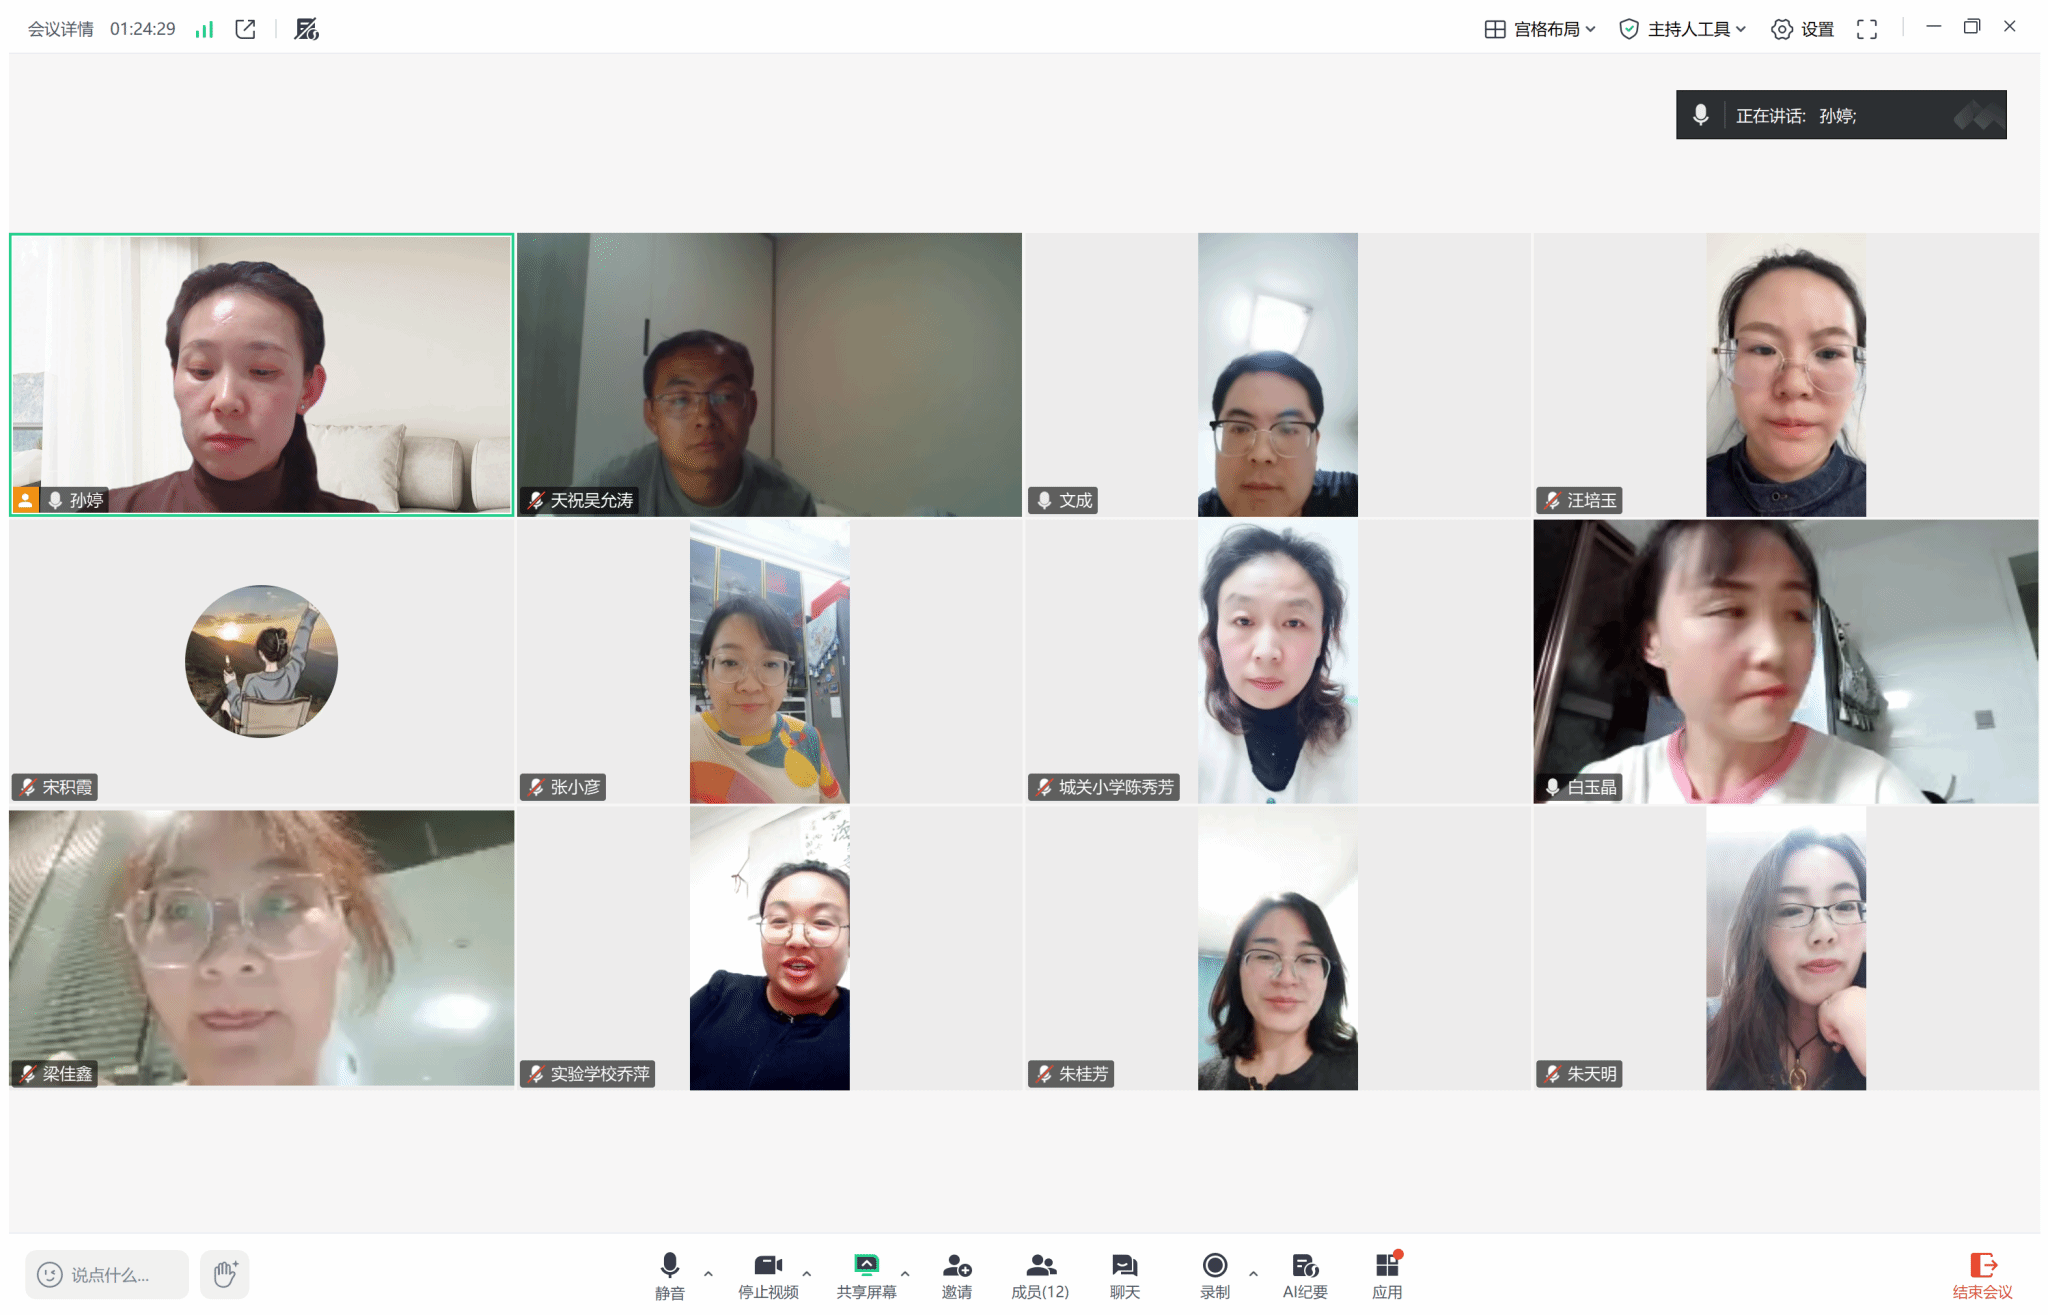Open 设置 settings
The width and height of the screenshot is (2048, 1315).
click(1803, 29)
